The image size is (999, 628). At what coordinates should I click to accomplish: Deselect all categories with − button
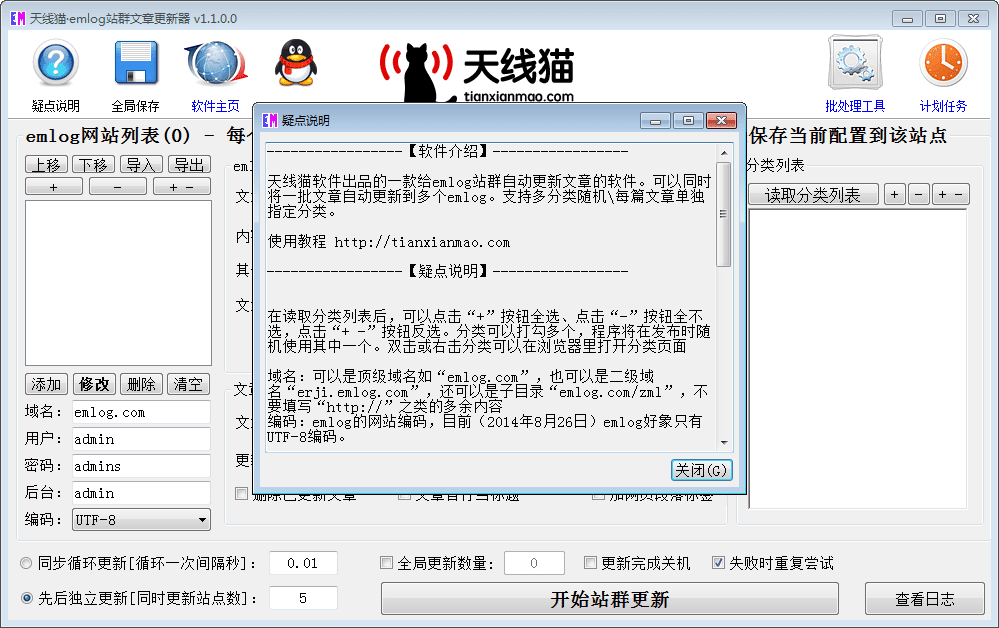click(x=919, y=194)
